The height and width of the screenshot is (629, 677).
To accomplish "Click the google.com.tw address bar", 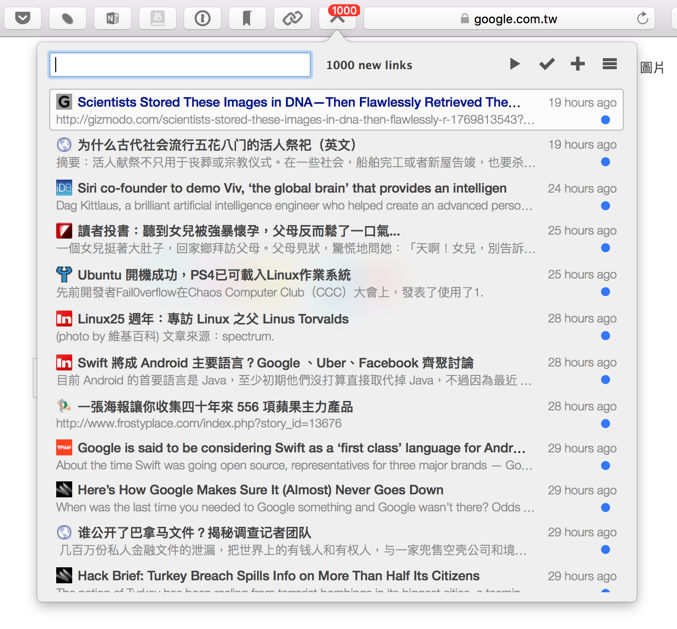I will coord(500,18).
